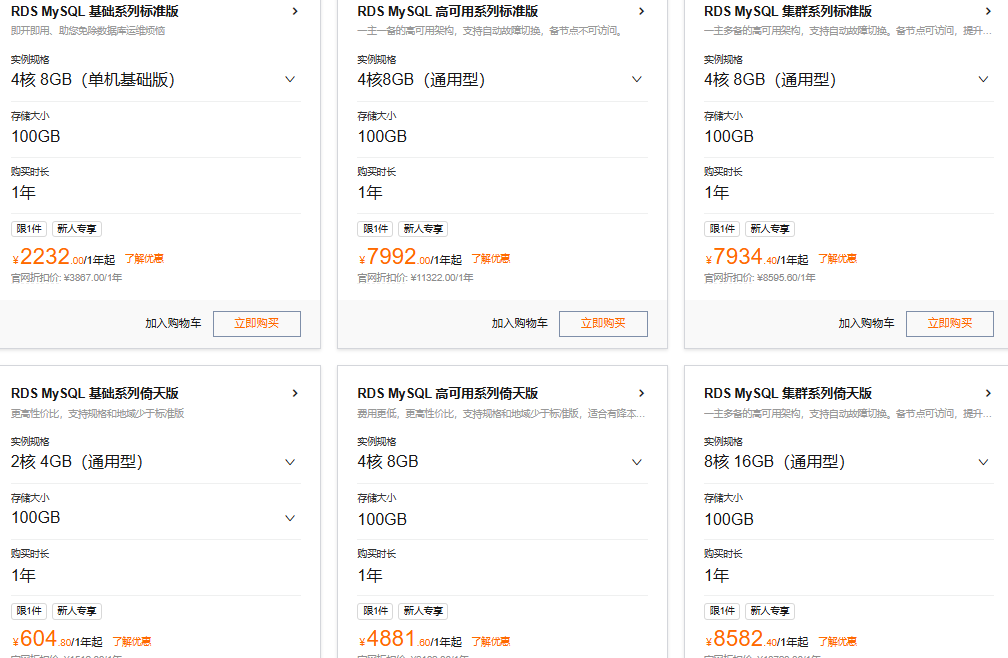Viewport: 1008px width, 658px height.
Task: Open 了解优惠 link next to ¥604.80
Action: click(x=131, y=641)
